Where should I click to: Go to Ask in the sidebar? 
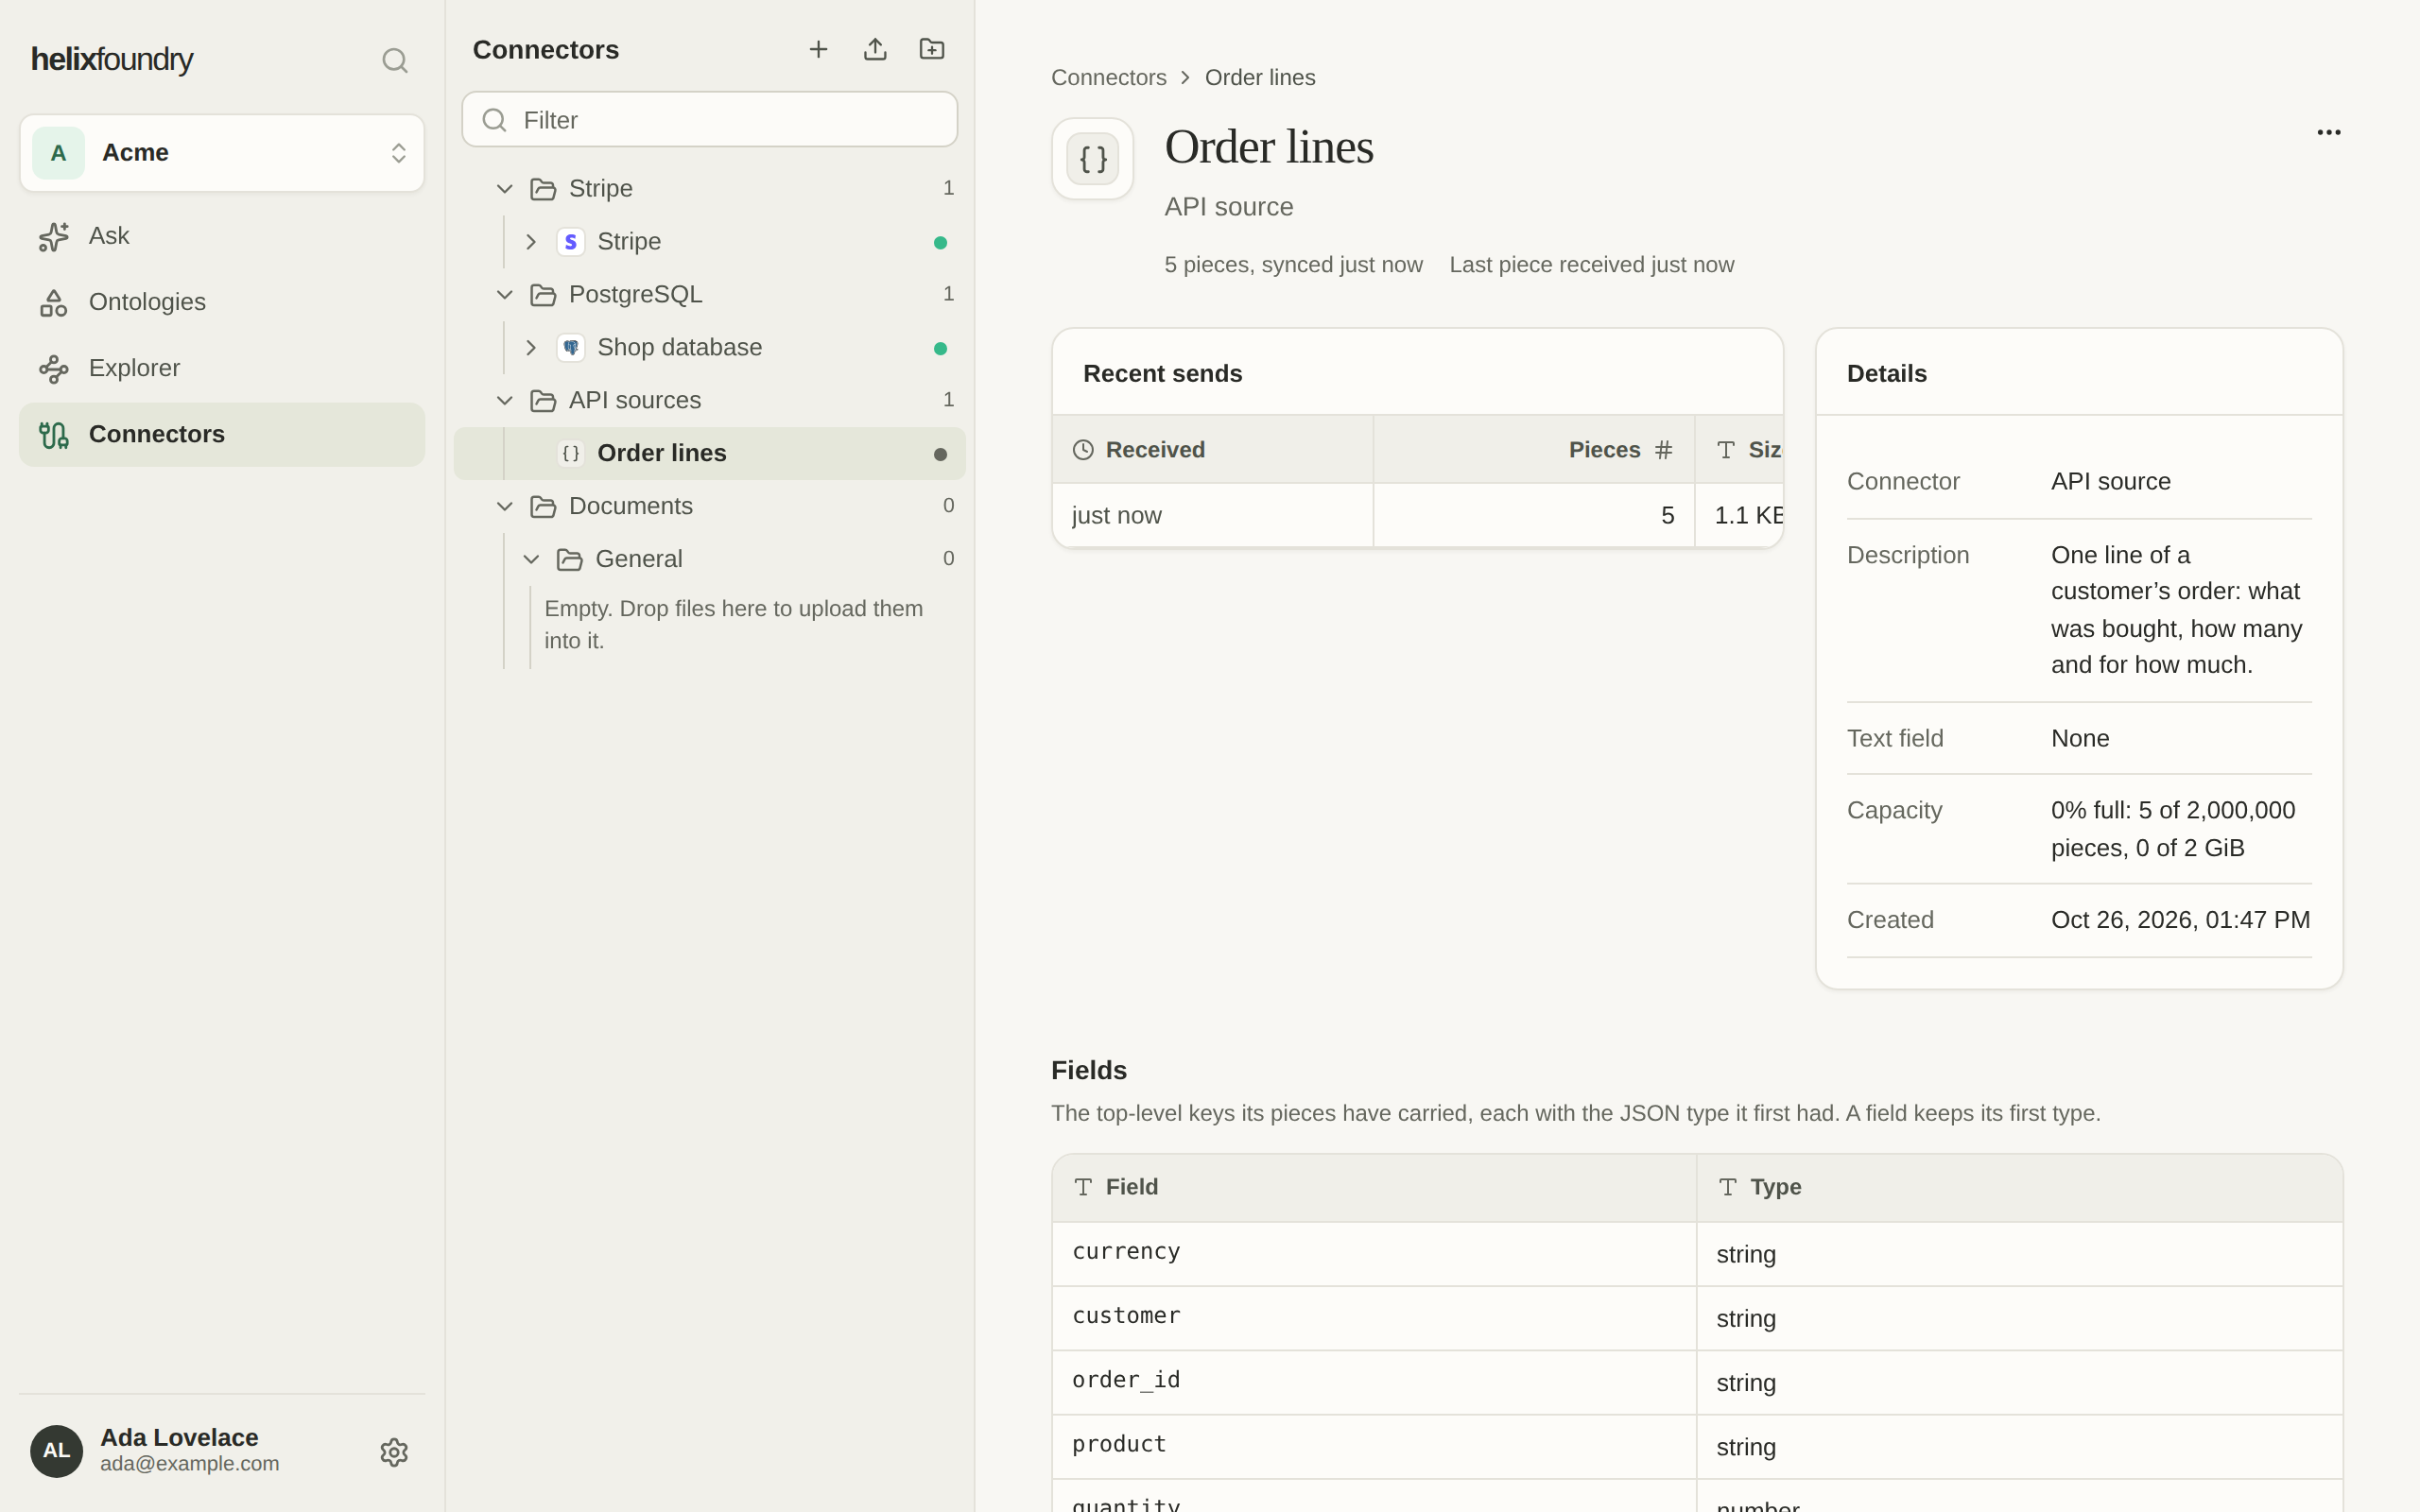pyautogui.click(x=222, y=236)
